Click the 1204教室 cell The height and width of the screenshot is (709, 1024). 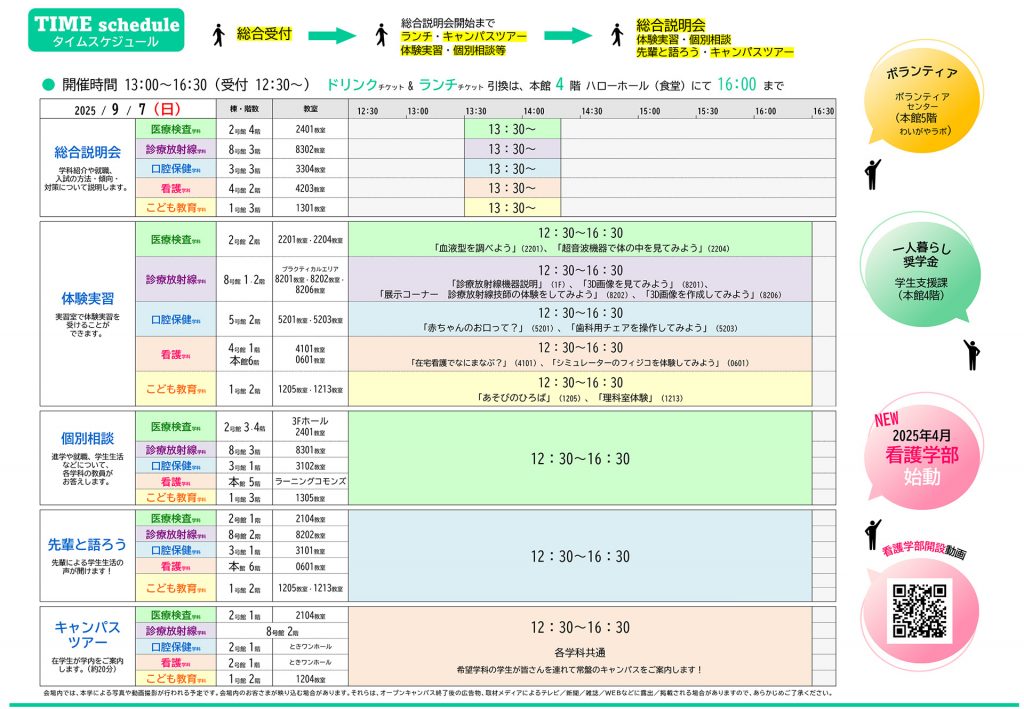pos(310,679)
